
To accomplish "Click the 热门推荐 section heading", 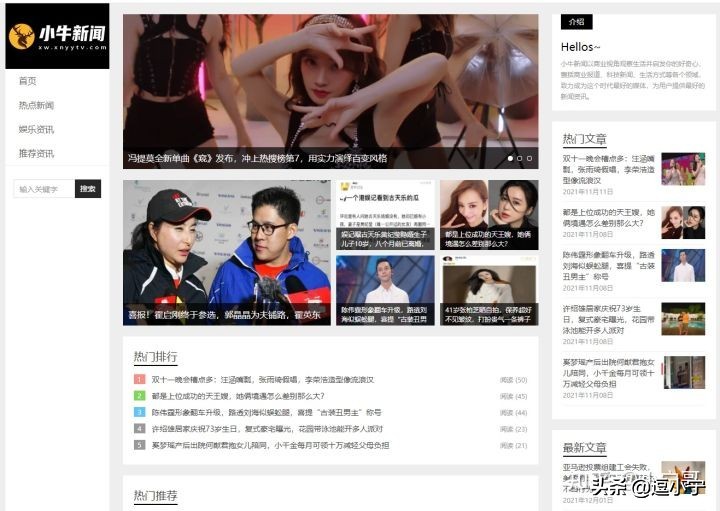I will click(x=155, y=495).
